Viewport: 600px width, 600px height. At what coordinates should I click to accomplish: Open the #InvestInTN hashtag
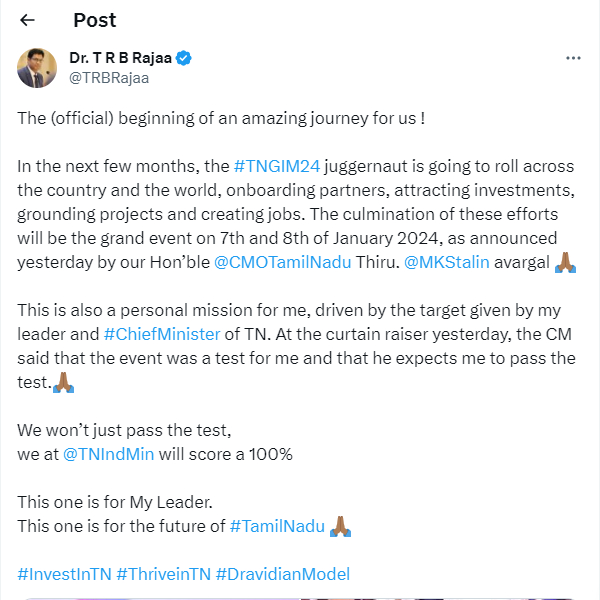(63, 574)
